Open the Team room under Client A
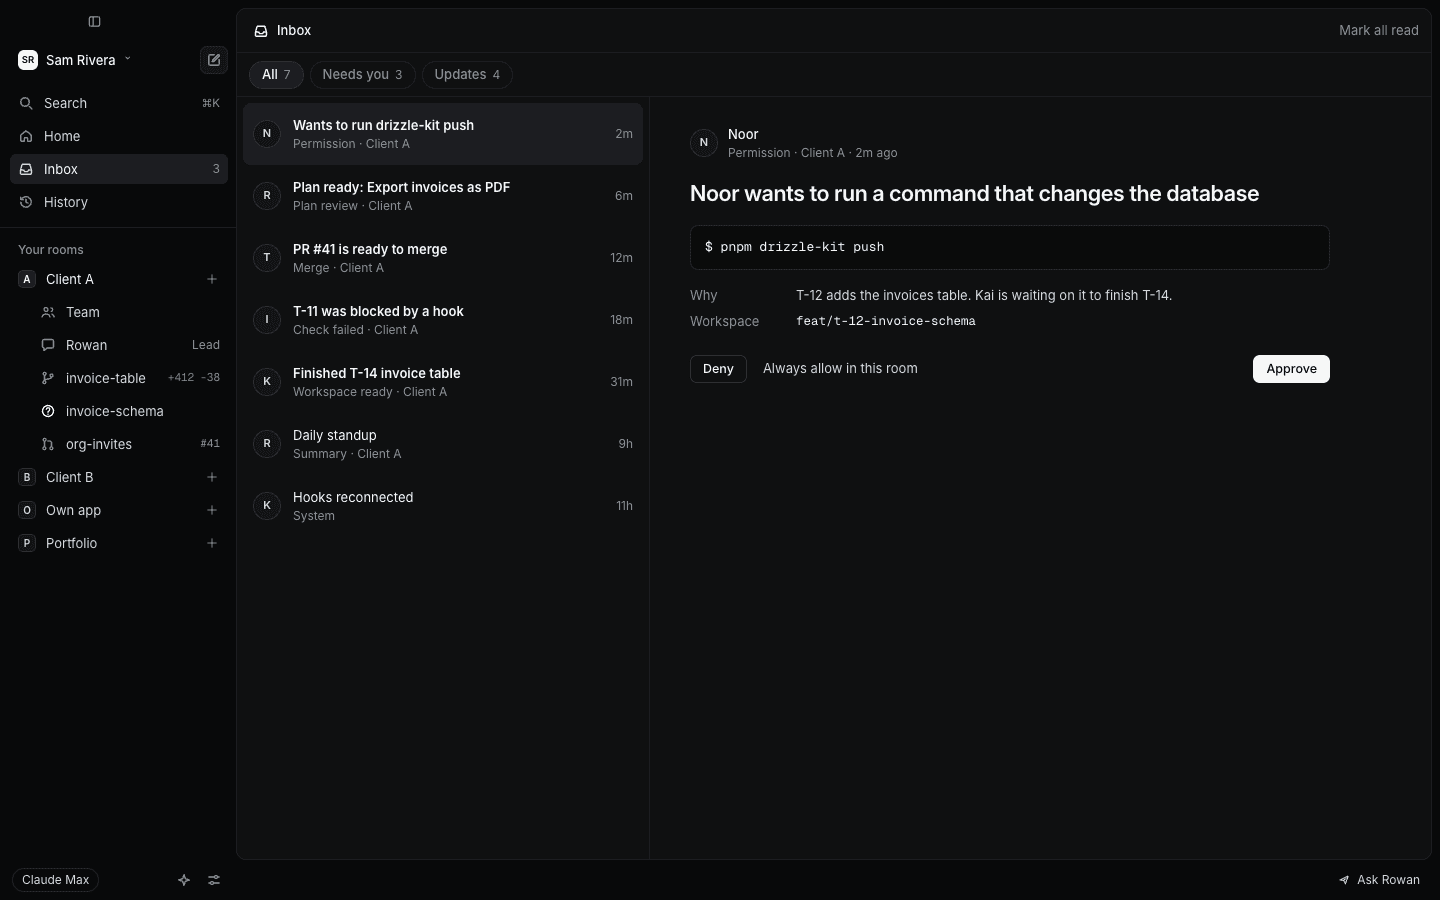 click(130, 312)
